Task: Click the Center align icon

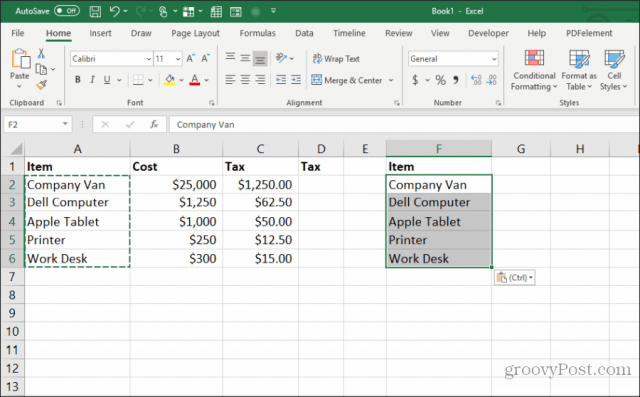Action: point(245,80)
